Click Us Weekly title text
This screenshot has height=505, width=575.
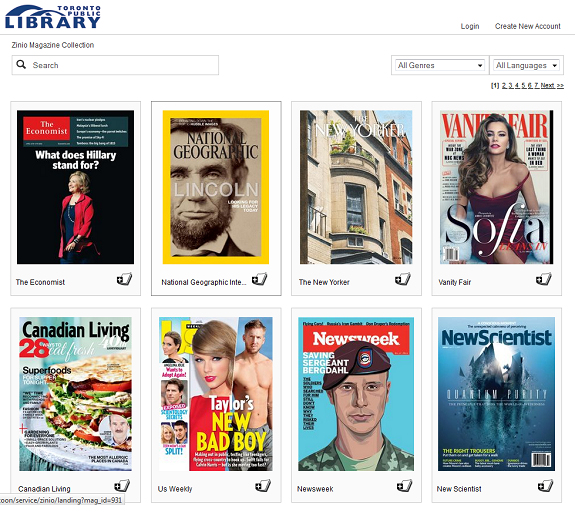(x=175, y=489)
